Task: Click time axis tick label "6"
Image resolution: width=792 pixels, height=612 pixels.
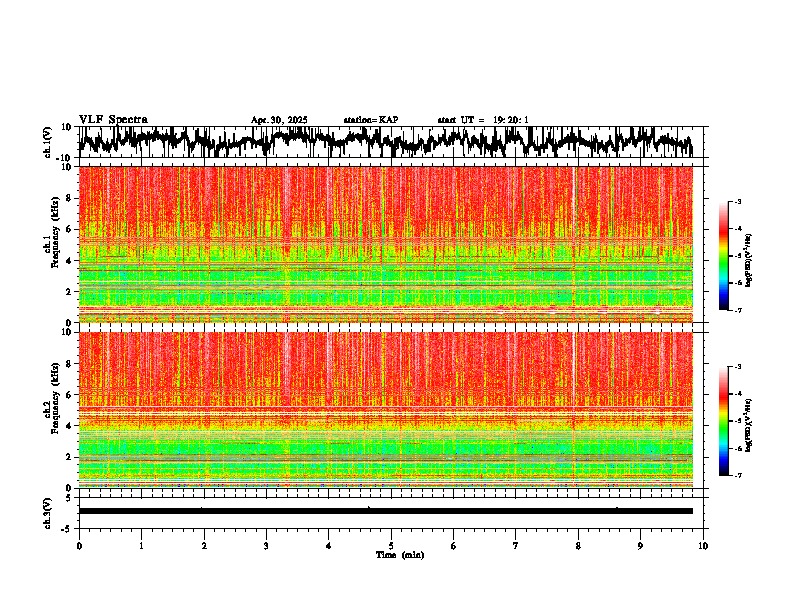Action: (x=453, y=546)
